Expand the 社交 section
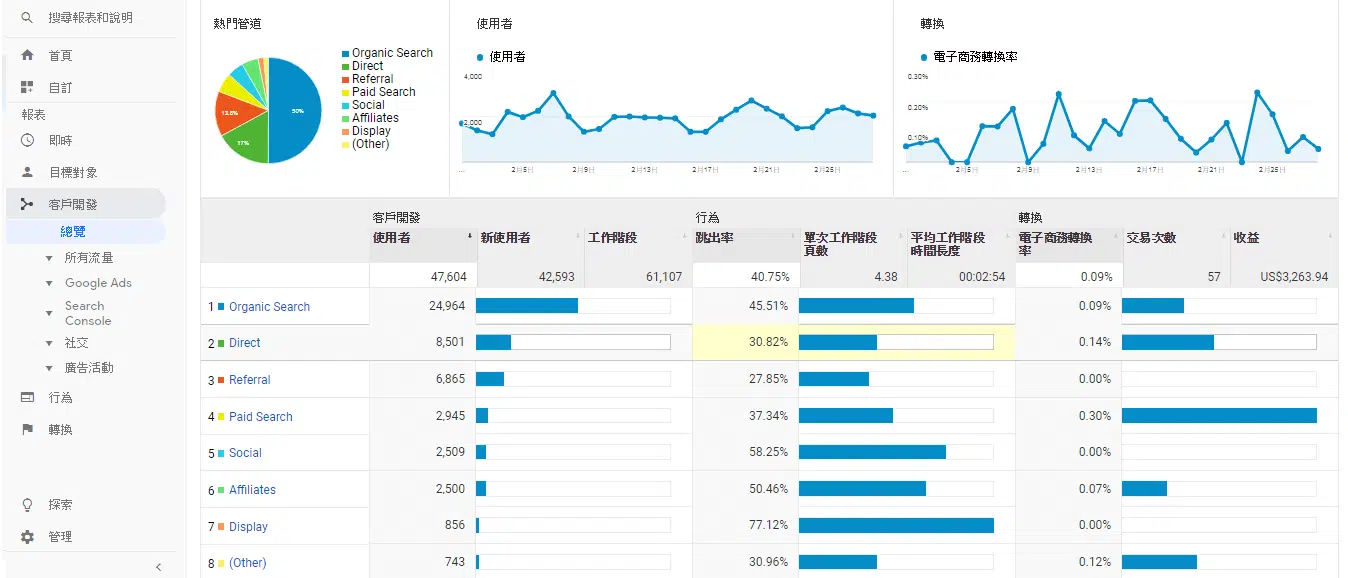Viewport: 1348px width, 578px height. click(49, 343)
